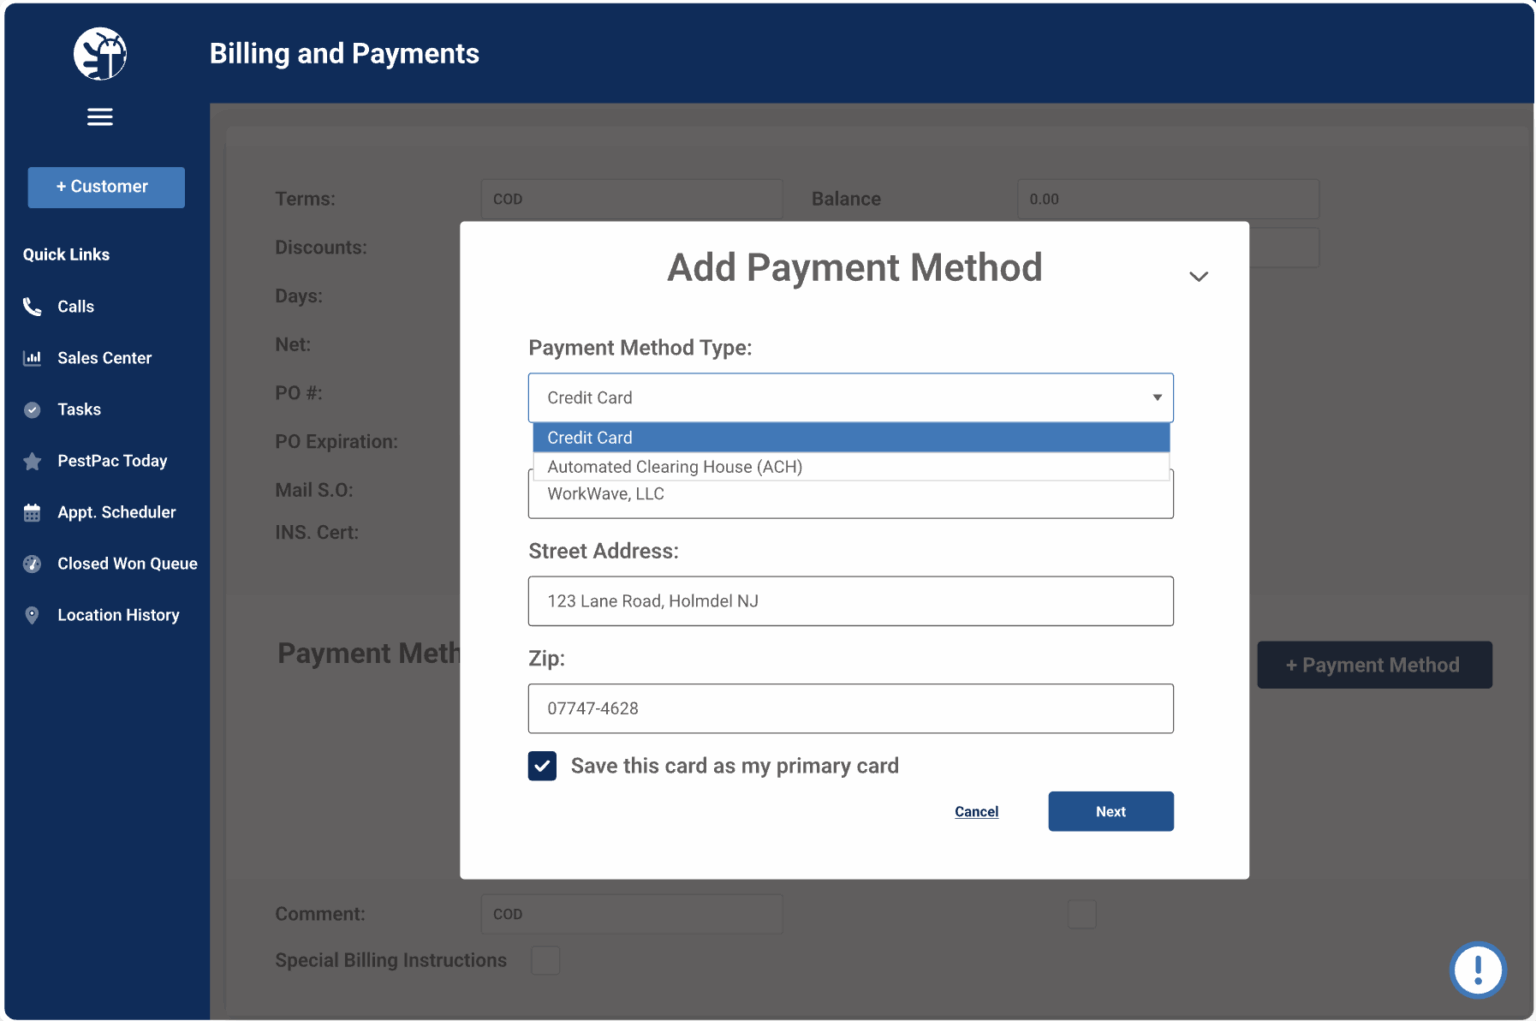Open the Appt. Scheduler calendar icon
The width and height of the screenshot is (1536, 1021).
33,512
